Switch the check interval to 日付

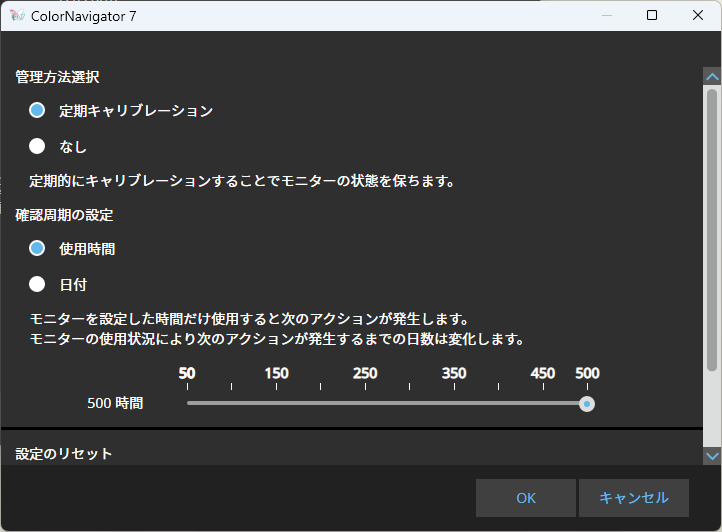37,284
